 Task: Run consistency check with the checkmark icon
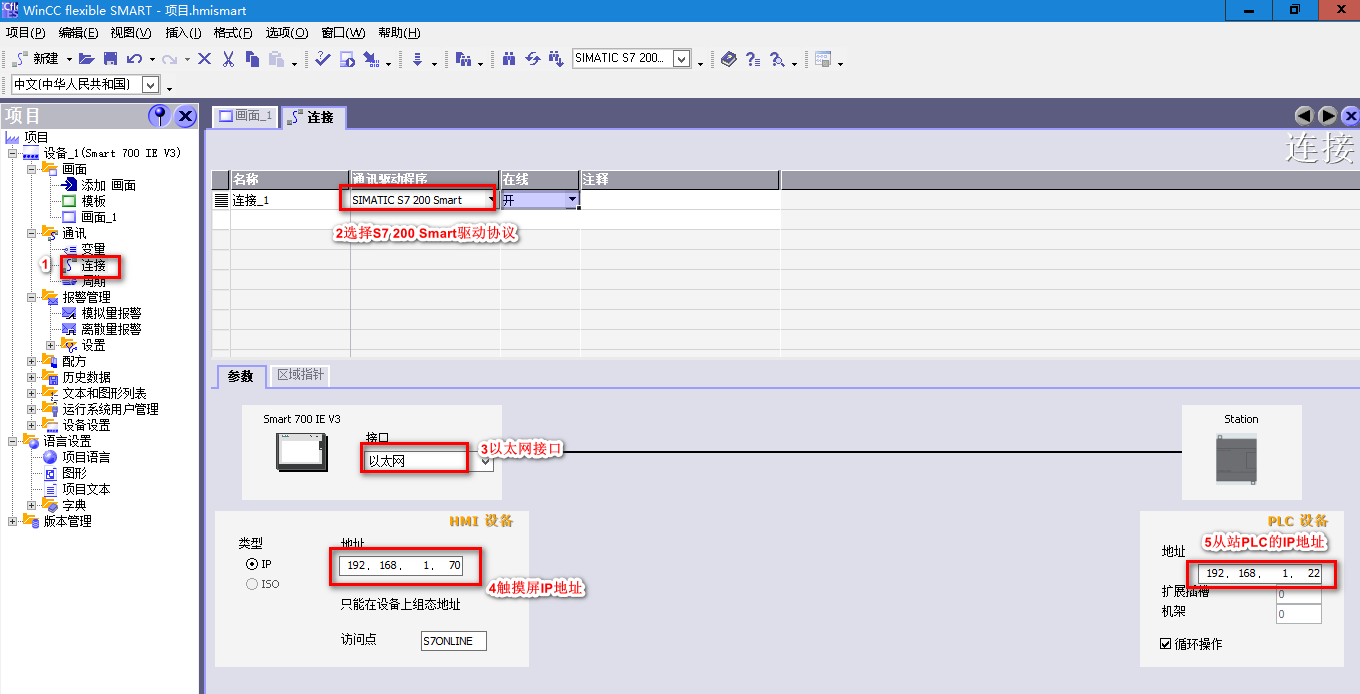pyautogui.click(x=322, y=59)
